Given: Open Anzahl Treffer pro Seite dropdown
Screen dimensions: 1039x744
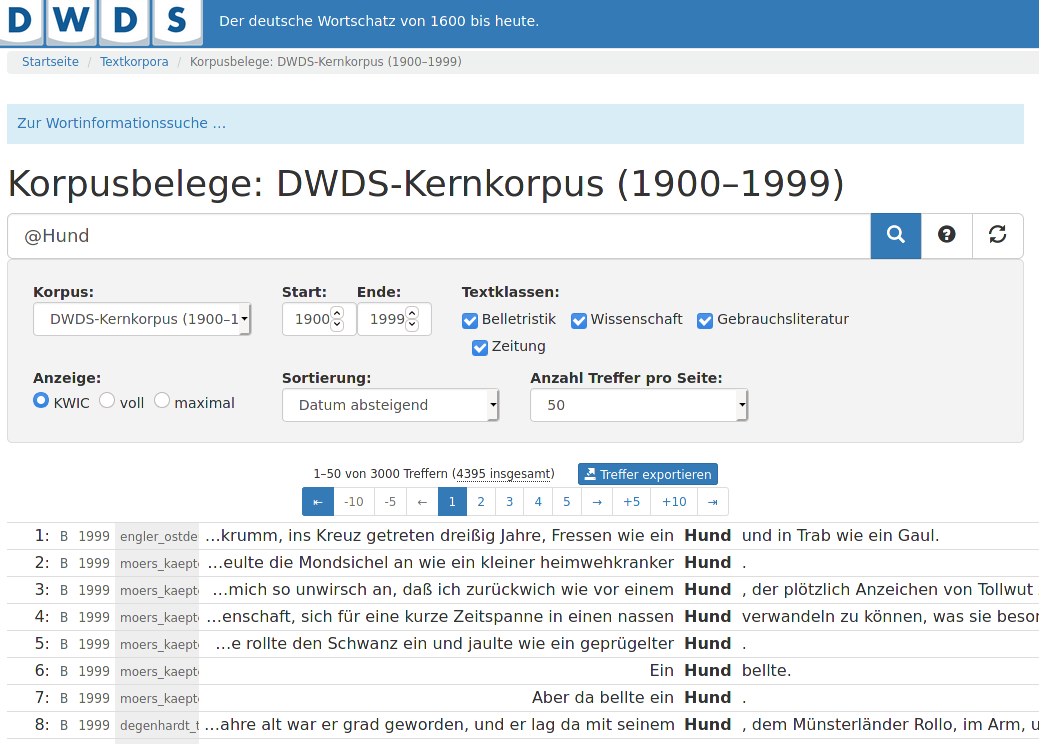Looking at the screenshot, I should (638, 405).
